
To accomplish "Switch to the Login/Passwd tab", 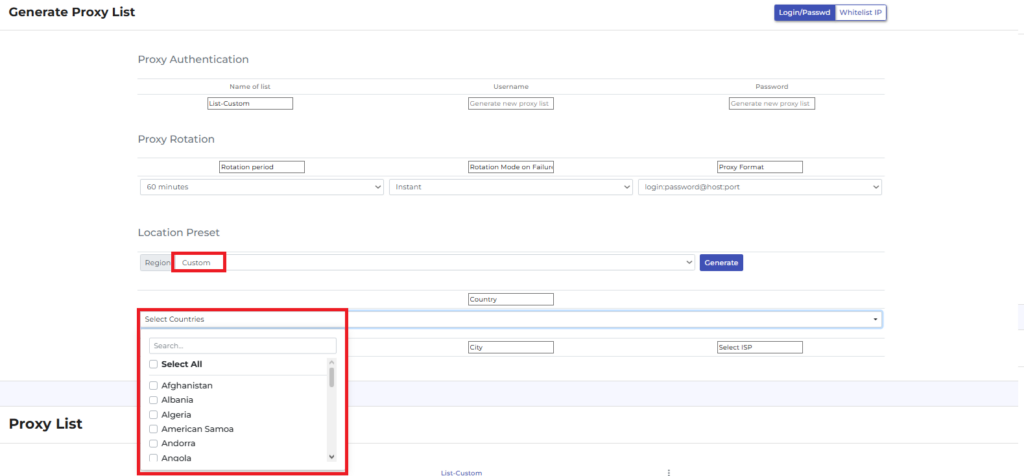I will click(x=804, y=13).
